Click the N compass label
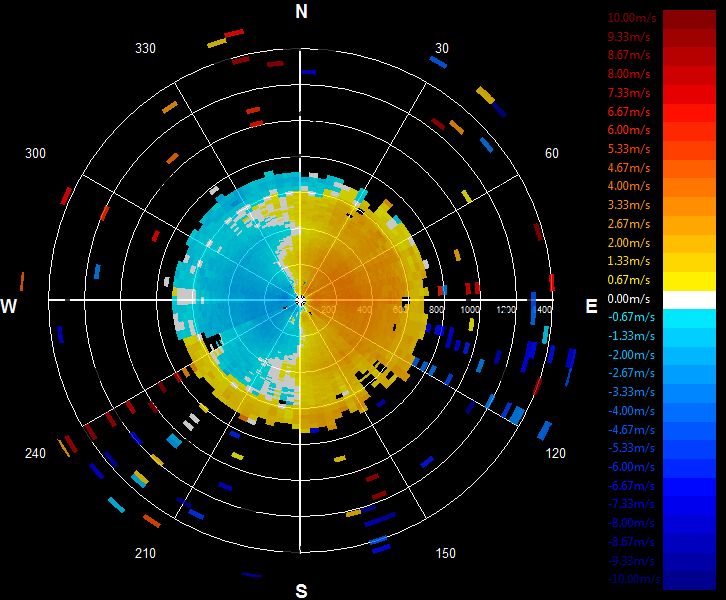Viewport: 726px width, 600px height. point(301,11)
